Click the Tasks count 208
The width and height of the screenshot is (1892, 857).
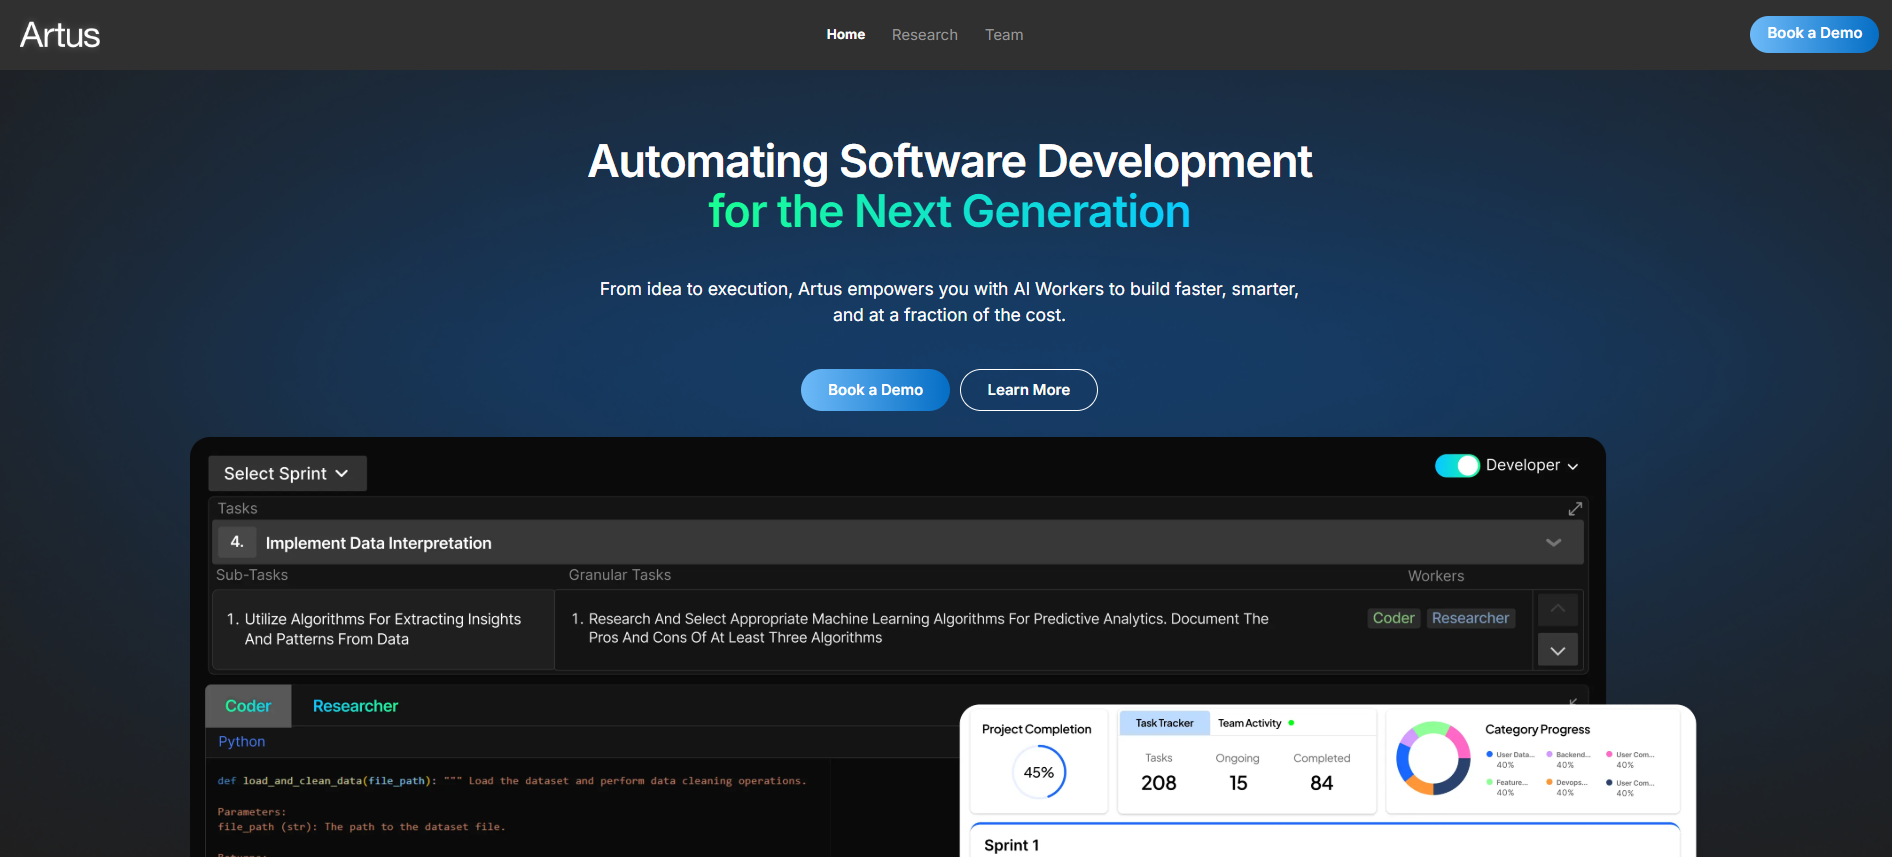[1159, 783]
